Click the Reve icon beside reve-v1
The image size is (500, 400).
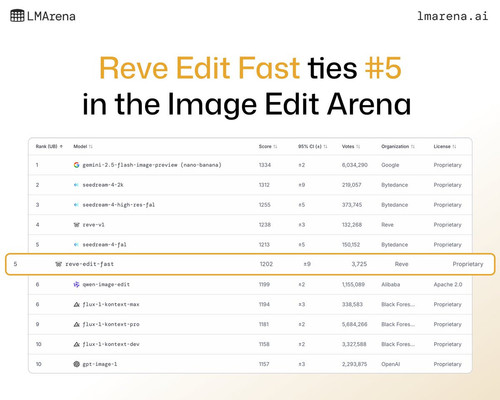click(76, 225)
